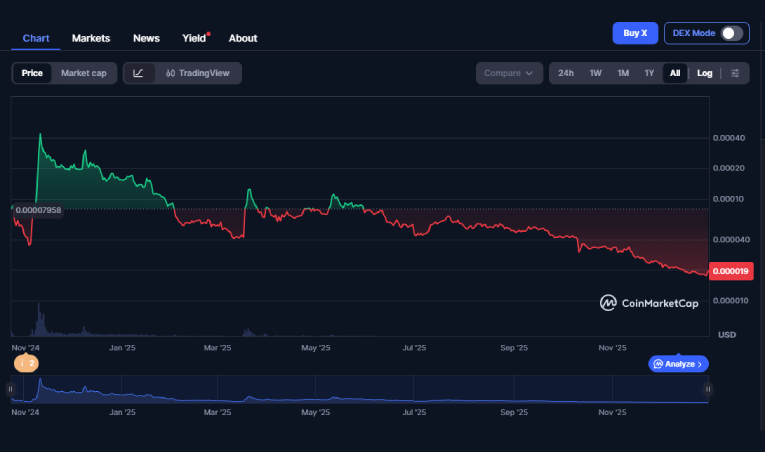Enable Log scale on the chart

pos(704,73)
